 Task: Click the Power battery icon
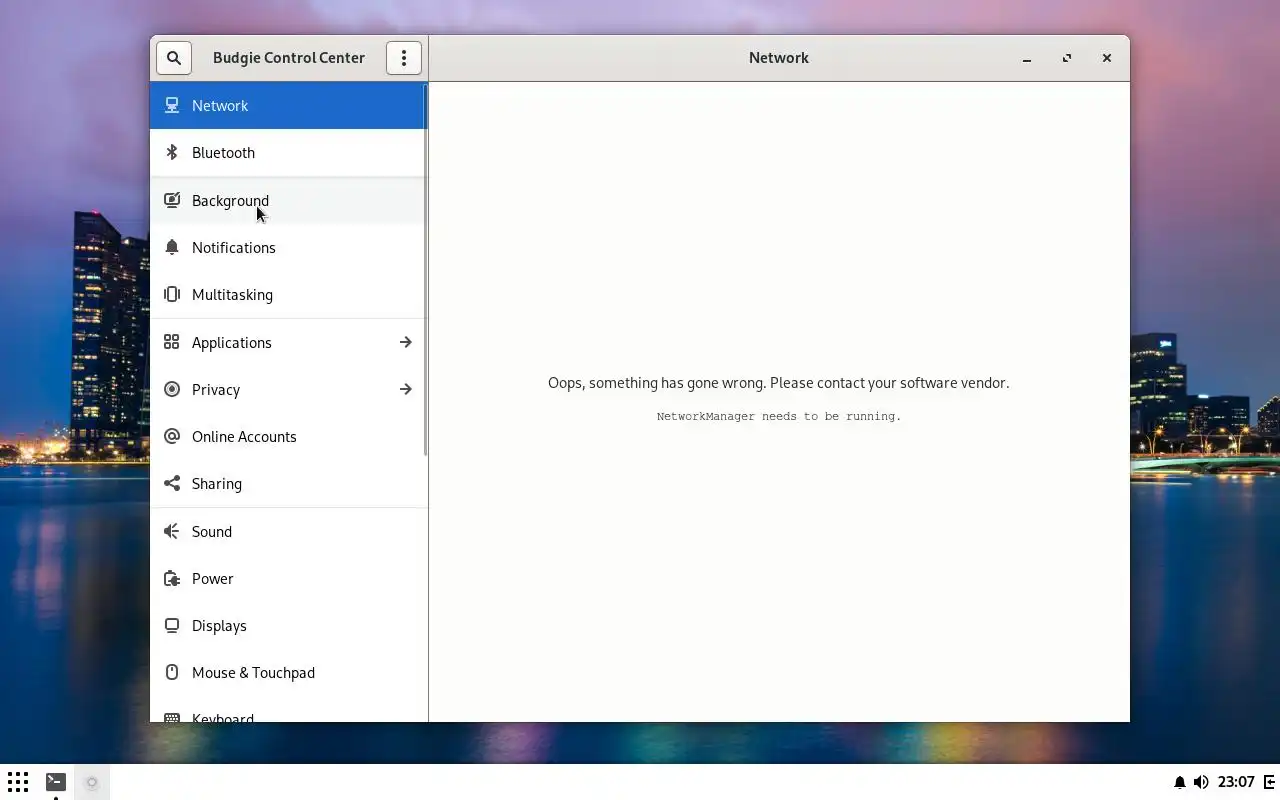click(172, 578)
